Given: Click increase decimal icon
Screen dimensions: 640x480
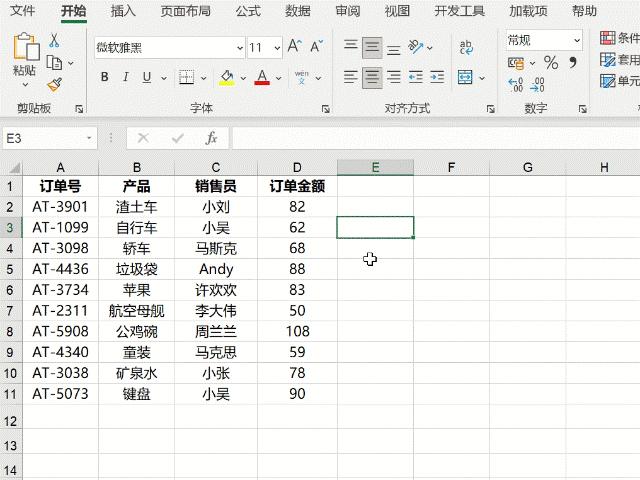Looking at the screenshot, I should tap(516, 84).
